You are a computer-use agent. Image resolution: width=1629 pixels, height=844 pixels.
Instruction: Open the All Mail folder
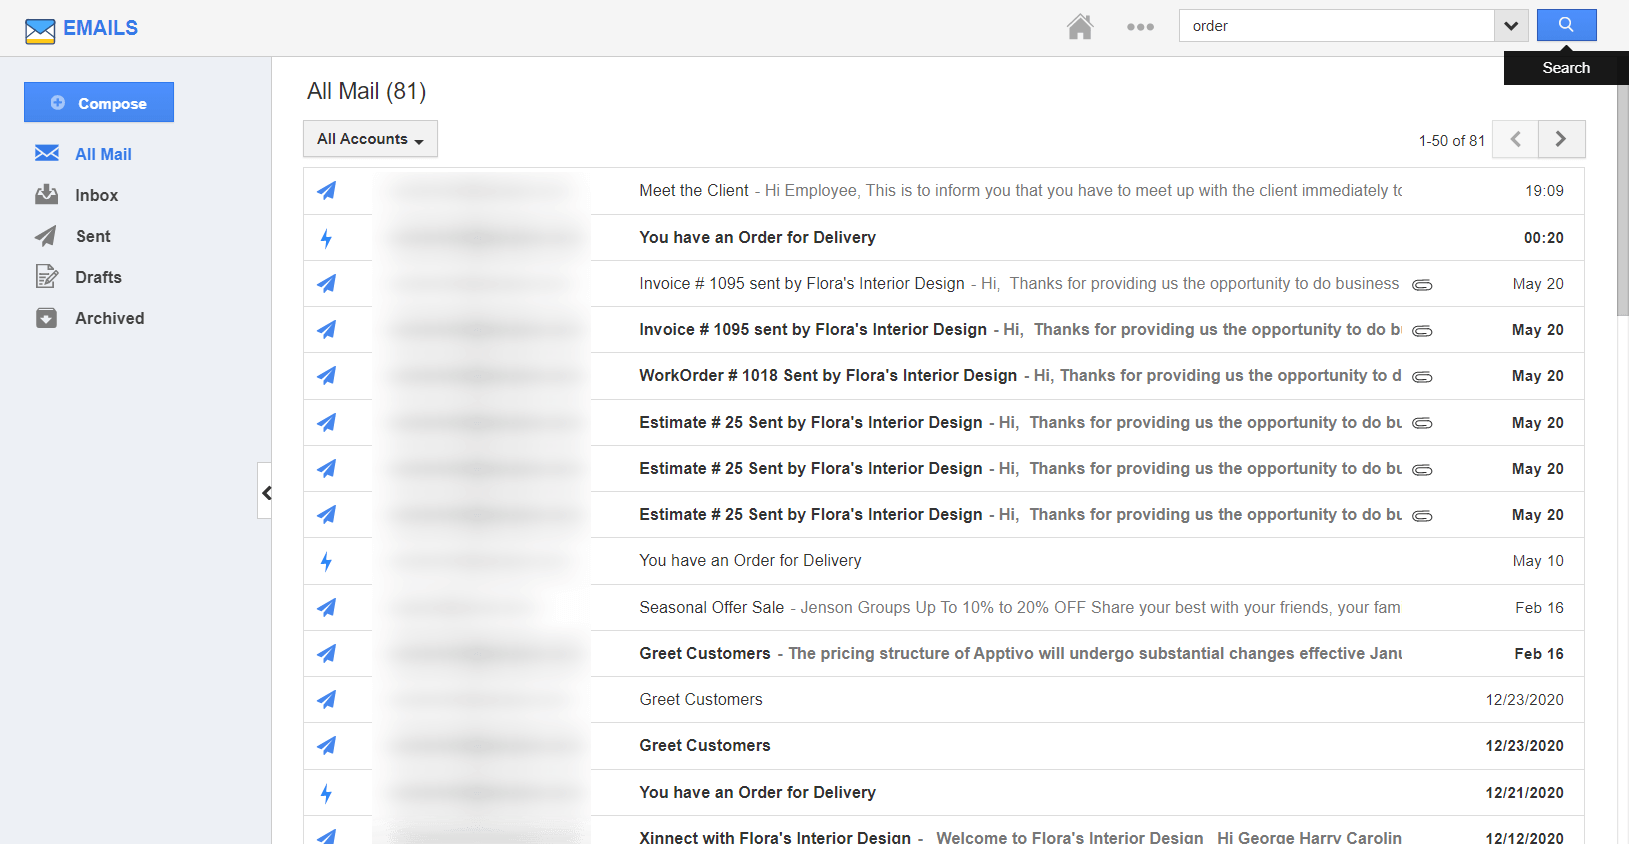[x=103, y=154]
